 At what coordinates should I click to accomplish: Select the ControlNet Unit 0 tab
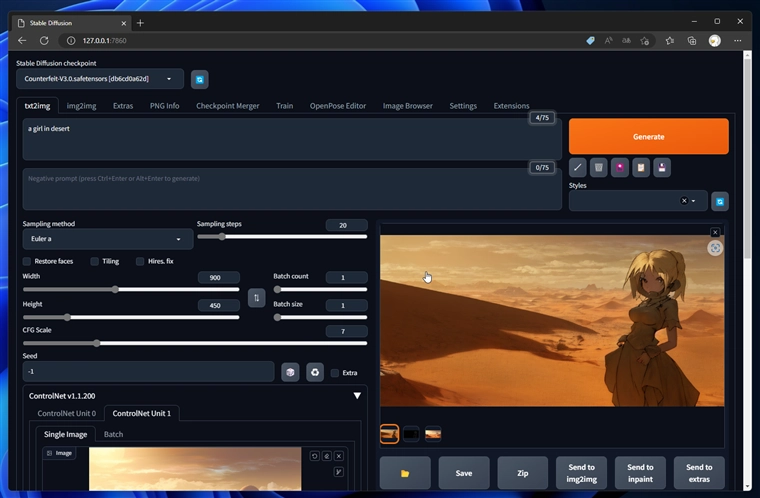(x=66, y=413)
